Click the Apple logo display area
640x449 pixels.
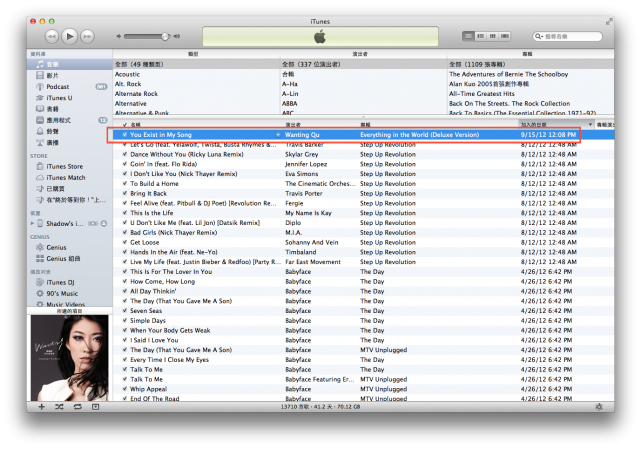click(320, 37)
